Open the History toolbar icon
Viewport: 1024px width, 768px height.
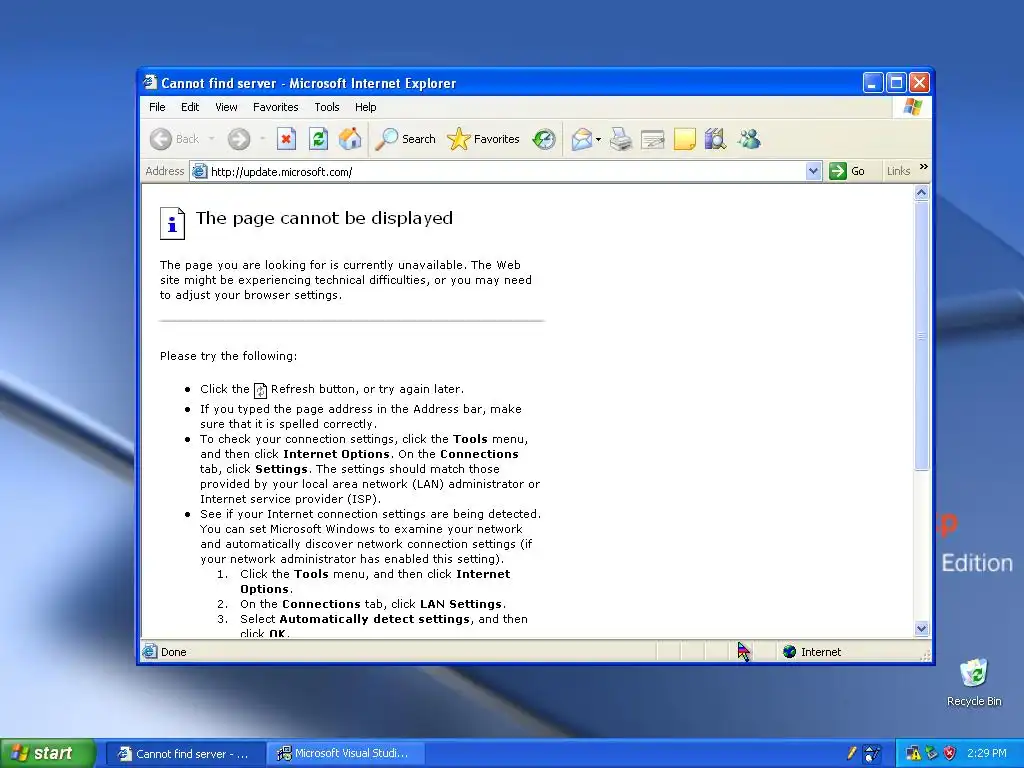click(543, 139)
